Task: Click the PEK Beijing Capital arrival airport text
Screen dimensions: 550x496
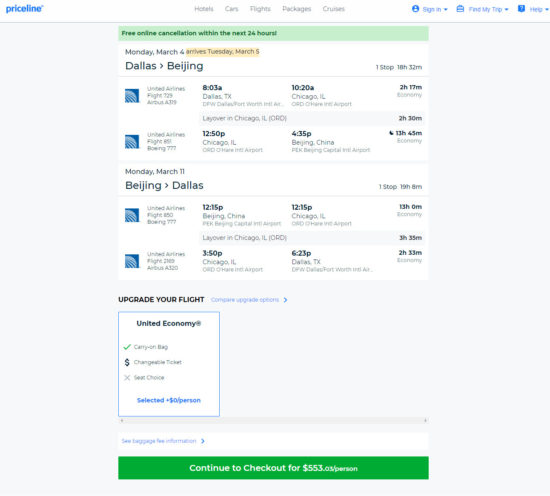Action: pyautogui.click(x=331, y=150)
